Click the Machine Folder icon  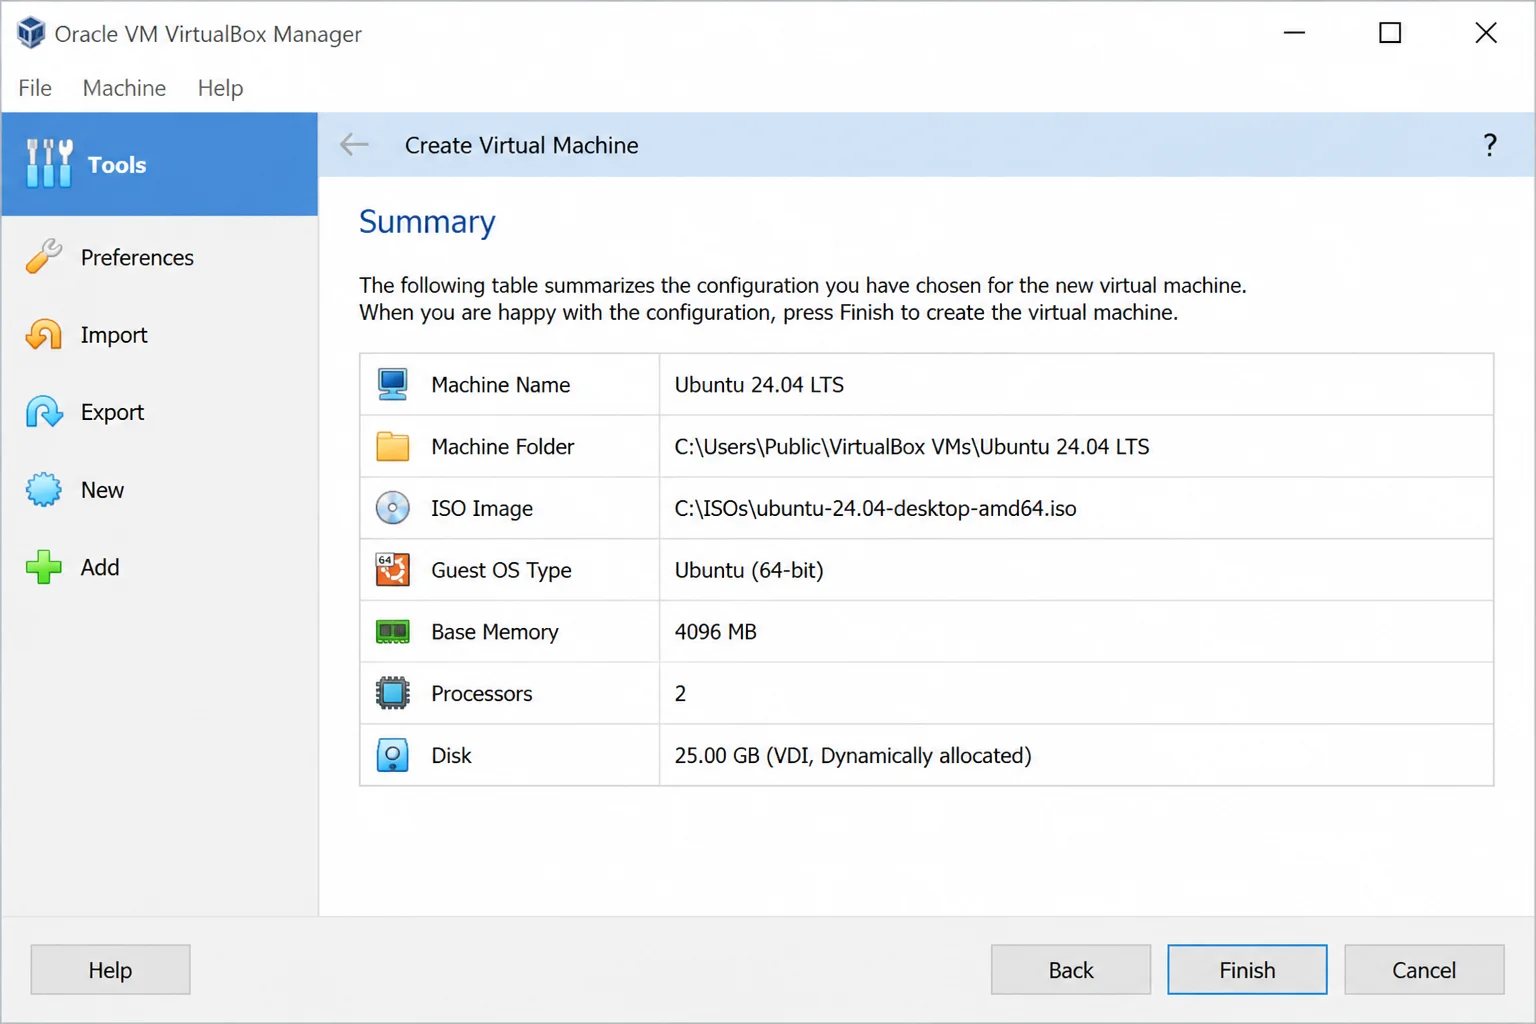coord(393,446)
